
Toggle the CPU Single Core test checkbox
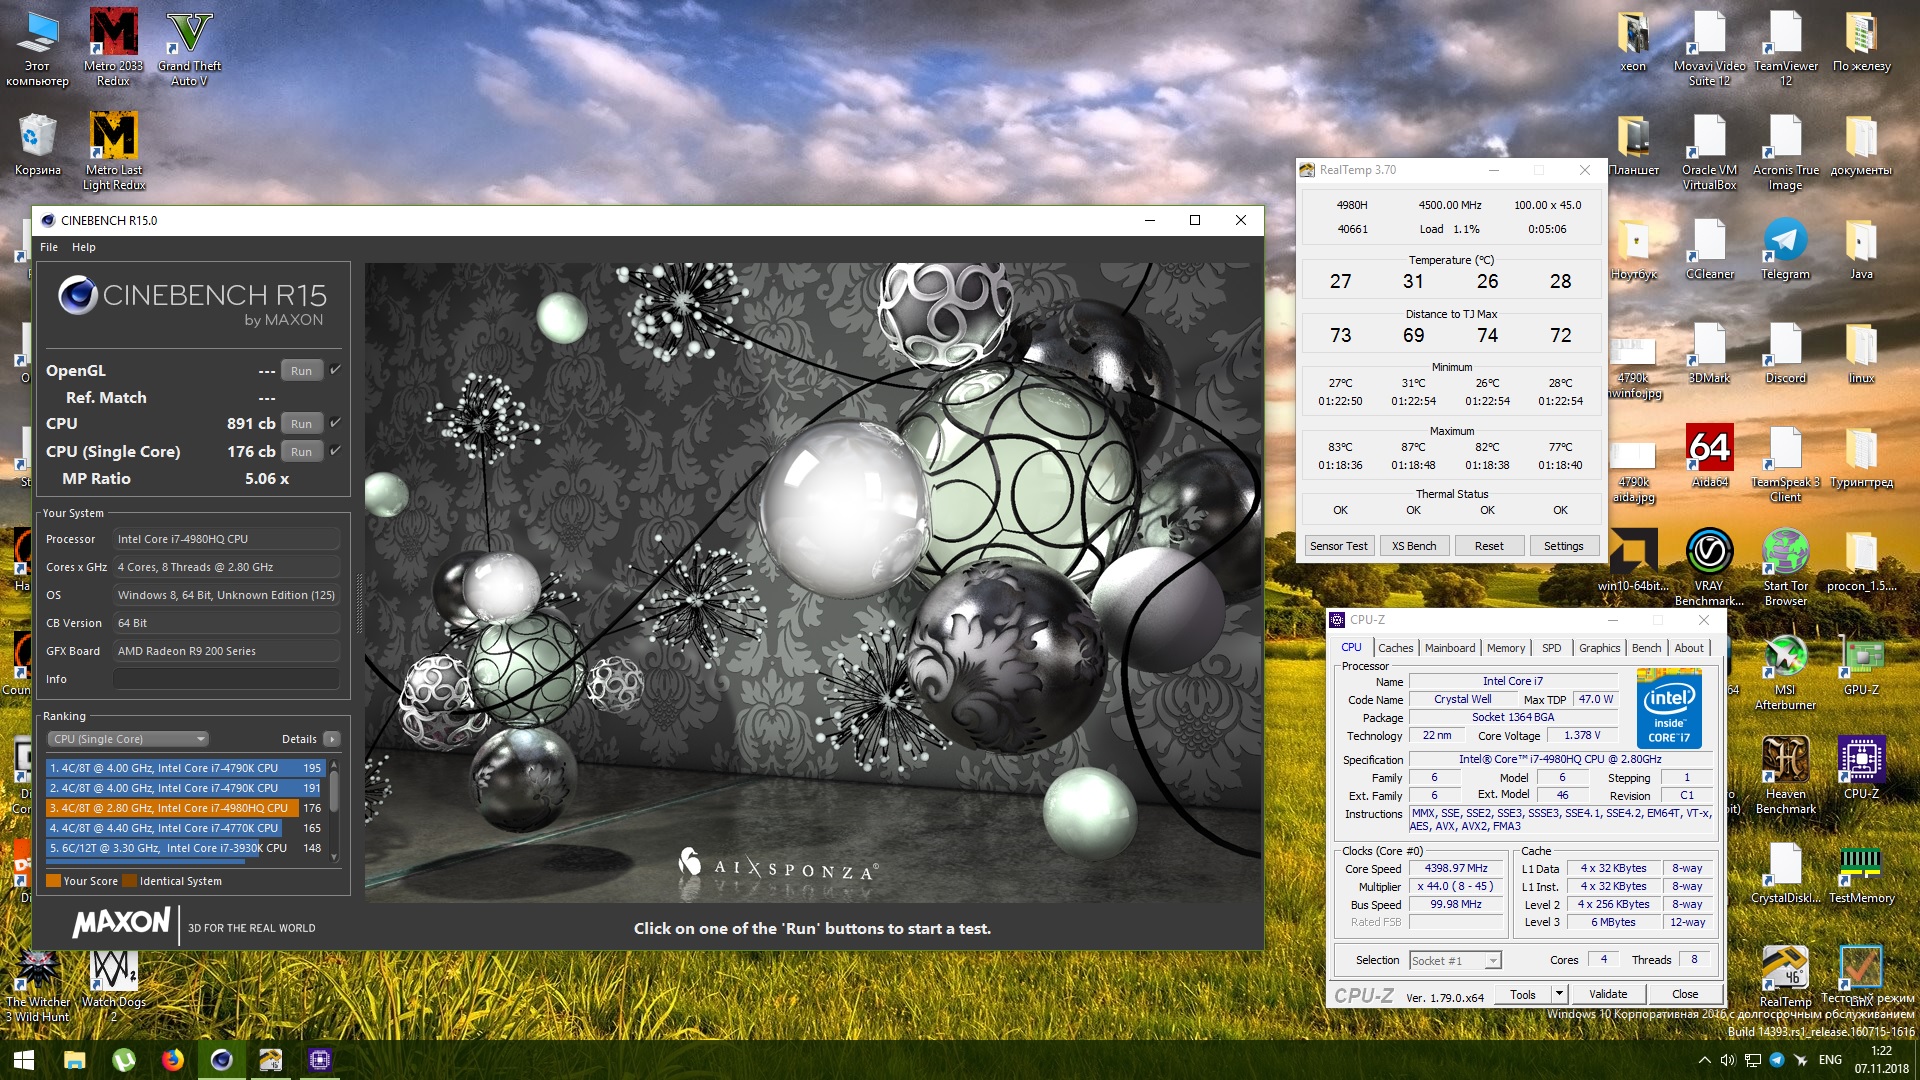(336, 451)
